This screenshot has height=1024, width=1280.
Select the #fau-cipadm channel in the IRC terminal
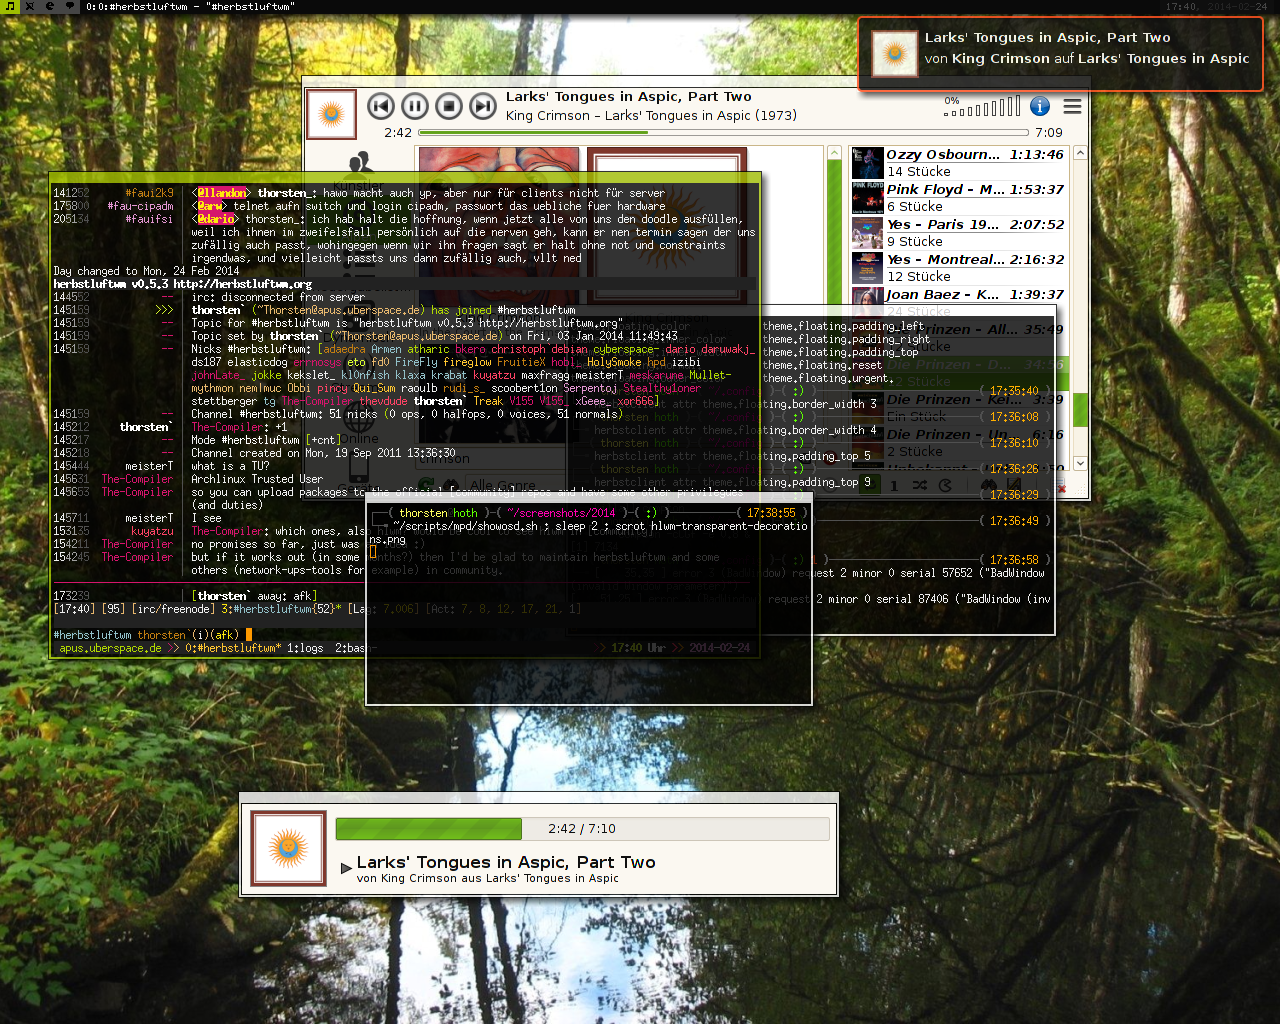(x=141, y=206)
